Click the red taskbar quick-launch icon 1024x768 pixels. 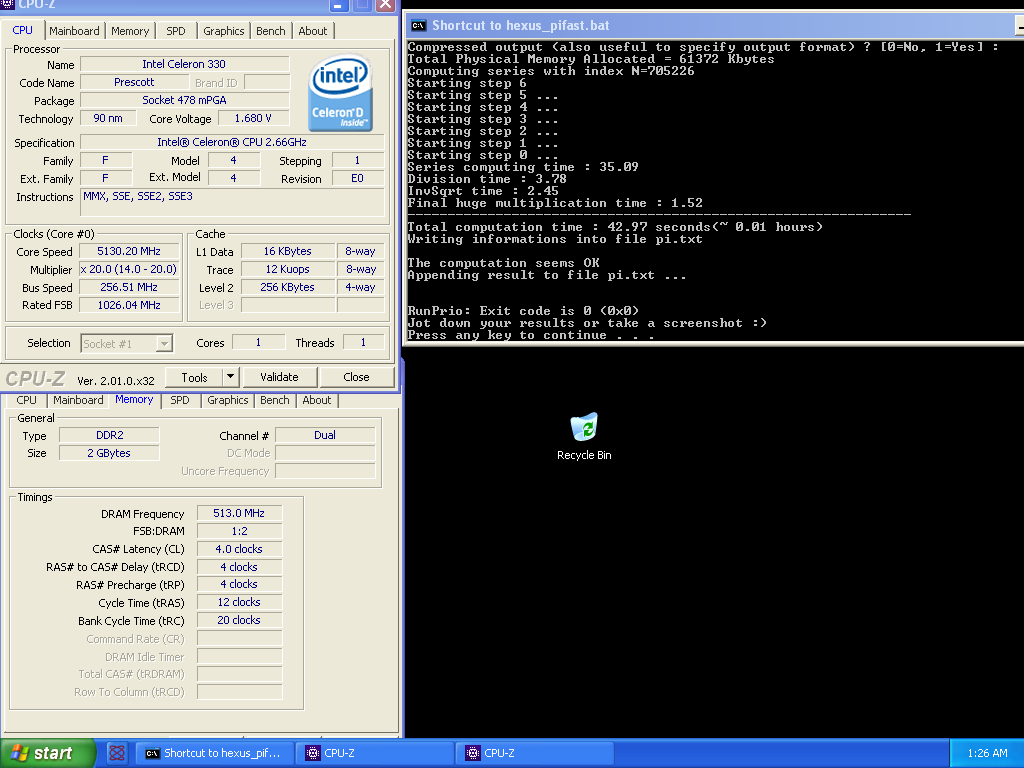tap(117, 753)
